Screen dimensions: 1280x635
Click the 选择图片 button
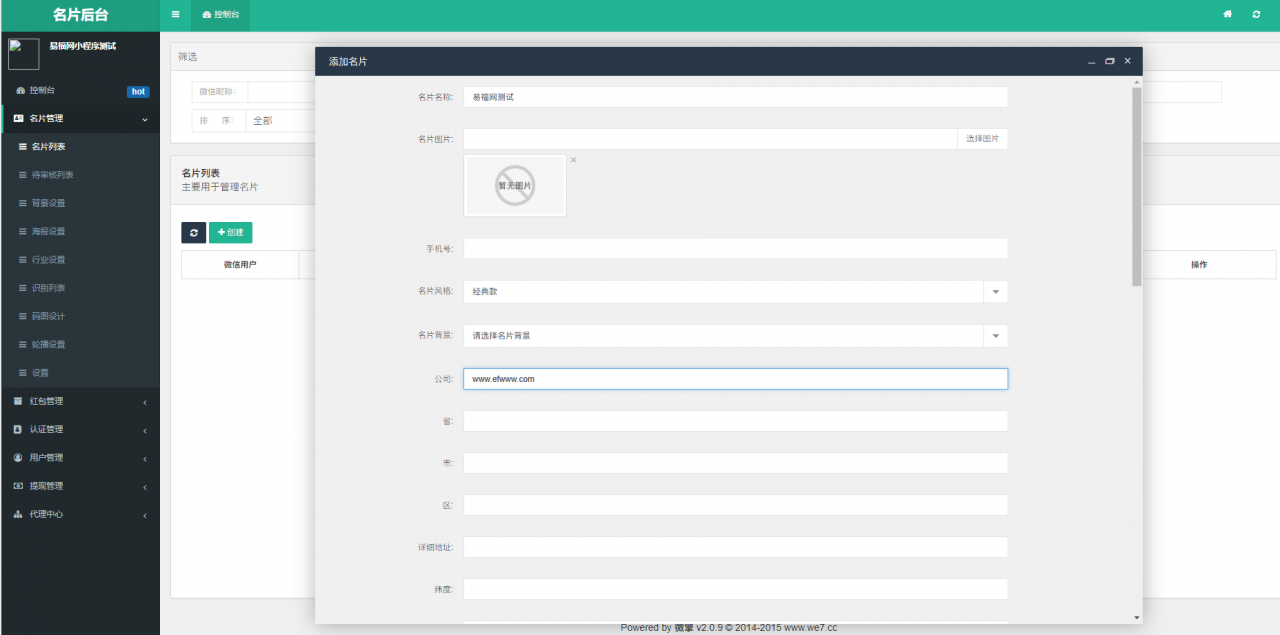pyautogui.click(x=982, y=139)
